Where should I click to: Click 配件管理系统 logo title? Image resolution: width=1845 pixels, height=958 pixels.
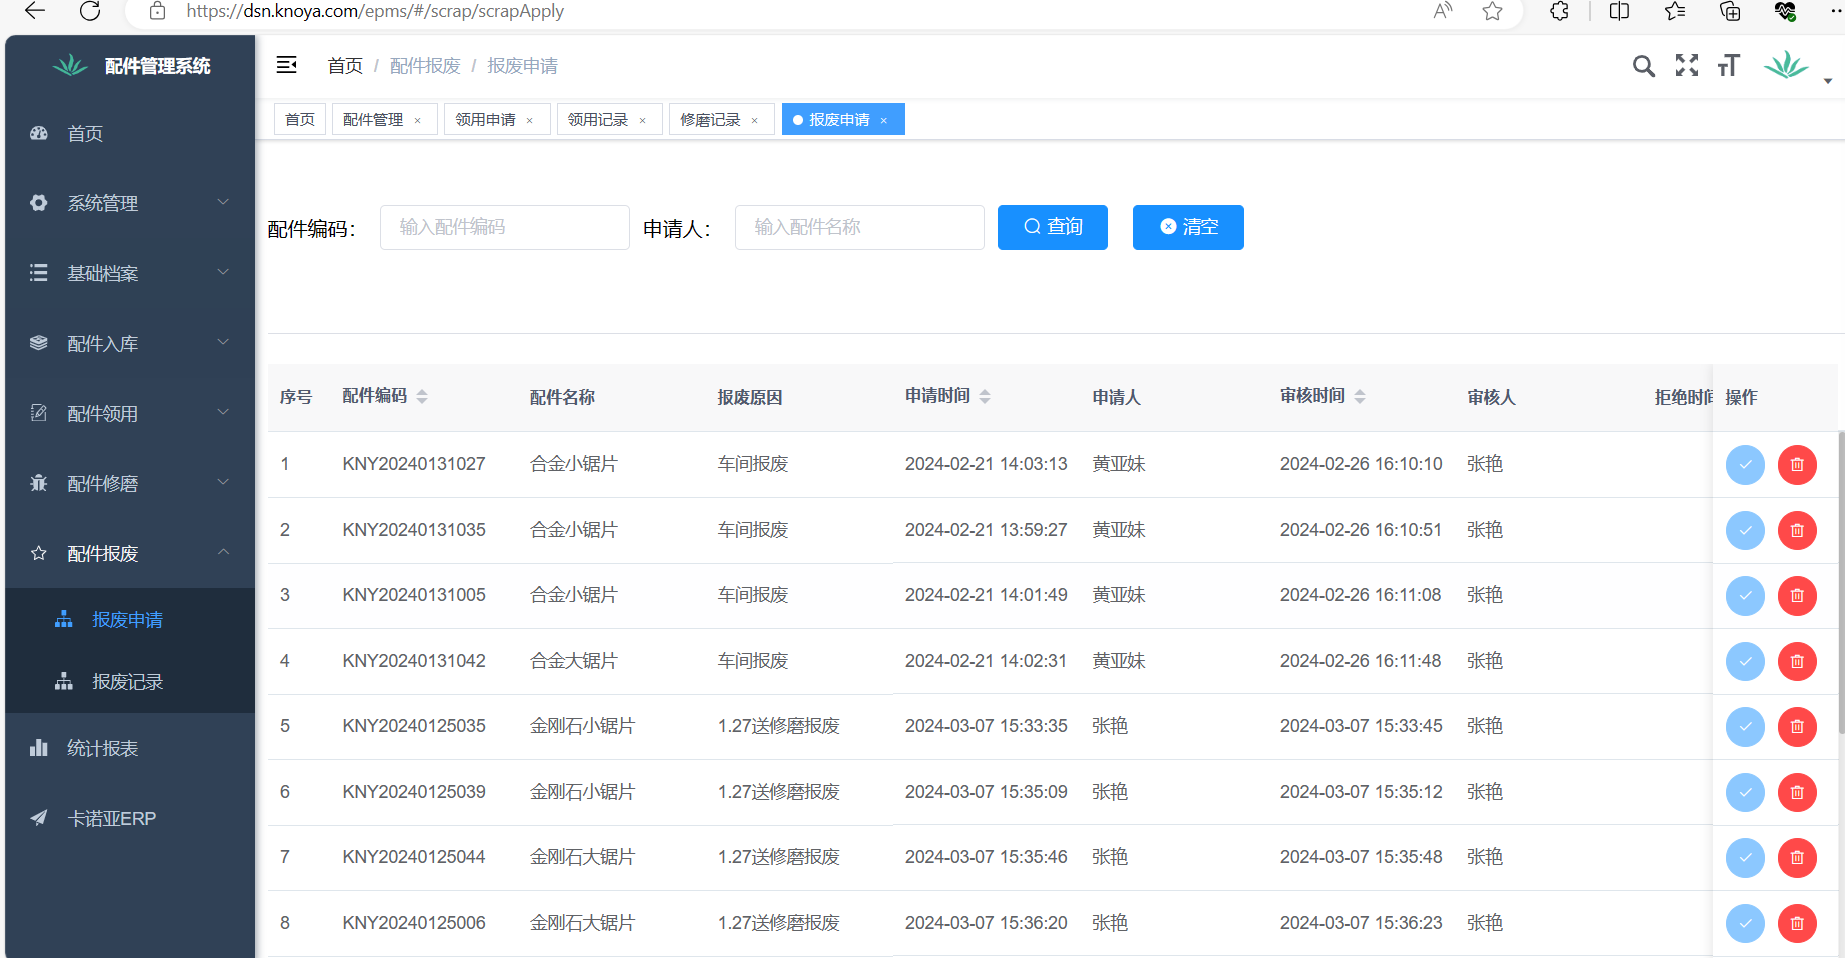(x=157, y=66)
